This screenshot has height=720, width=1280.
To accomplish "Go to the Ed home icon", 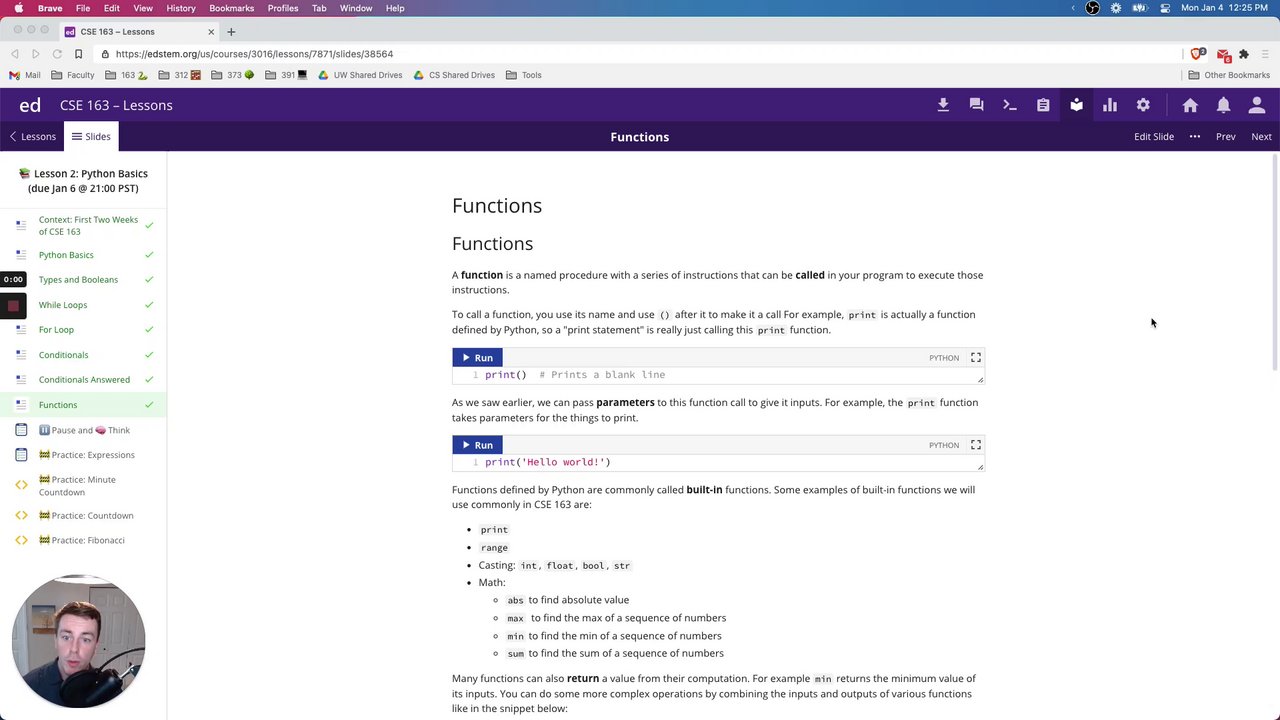I will [x=1190, y=105].
